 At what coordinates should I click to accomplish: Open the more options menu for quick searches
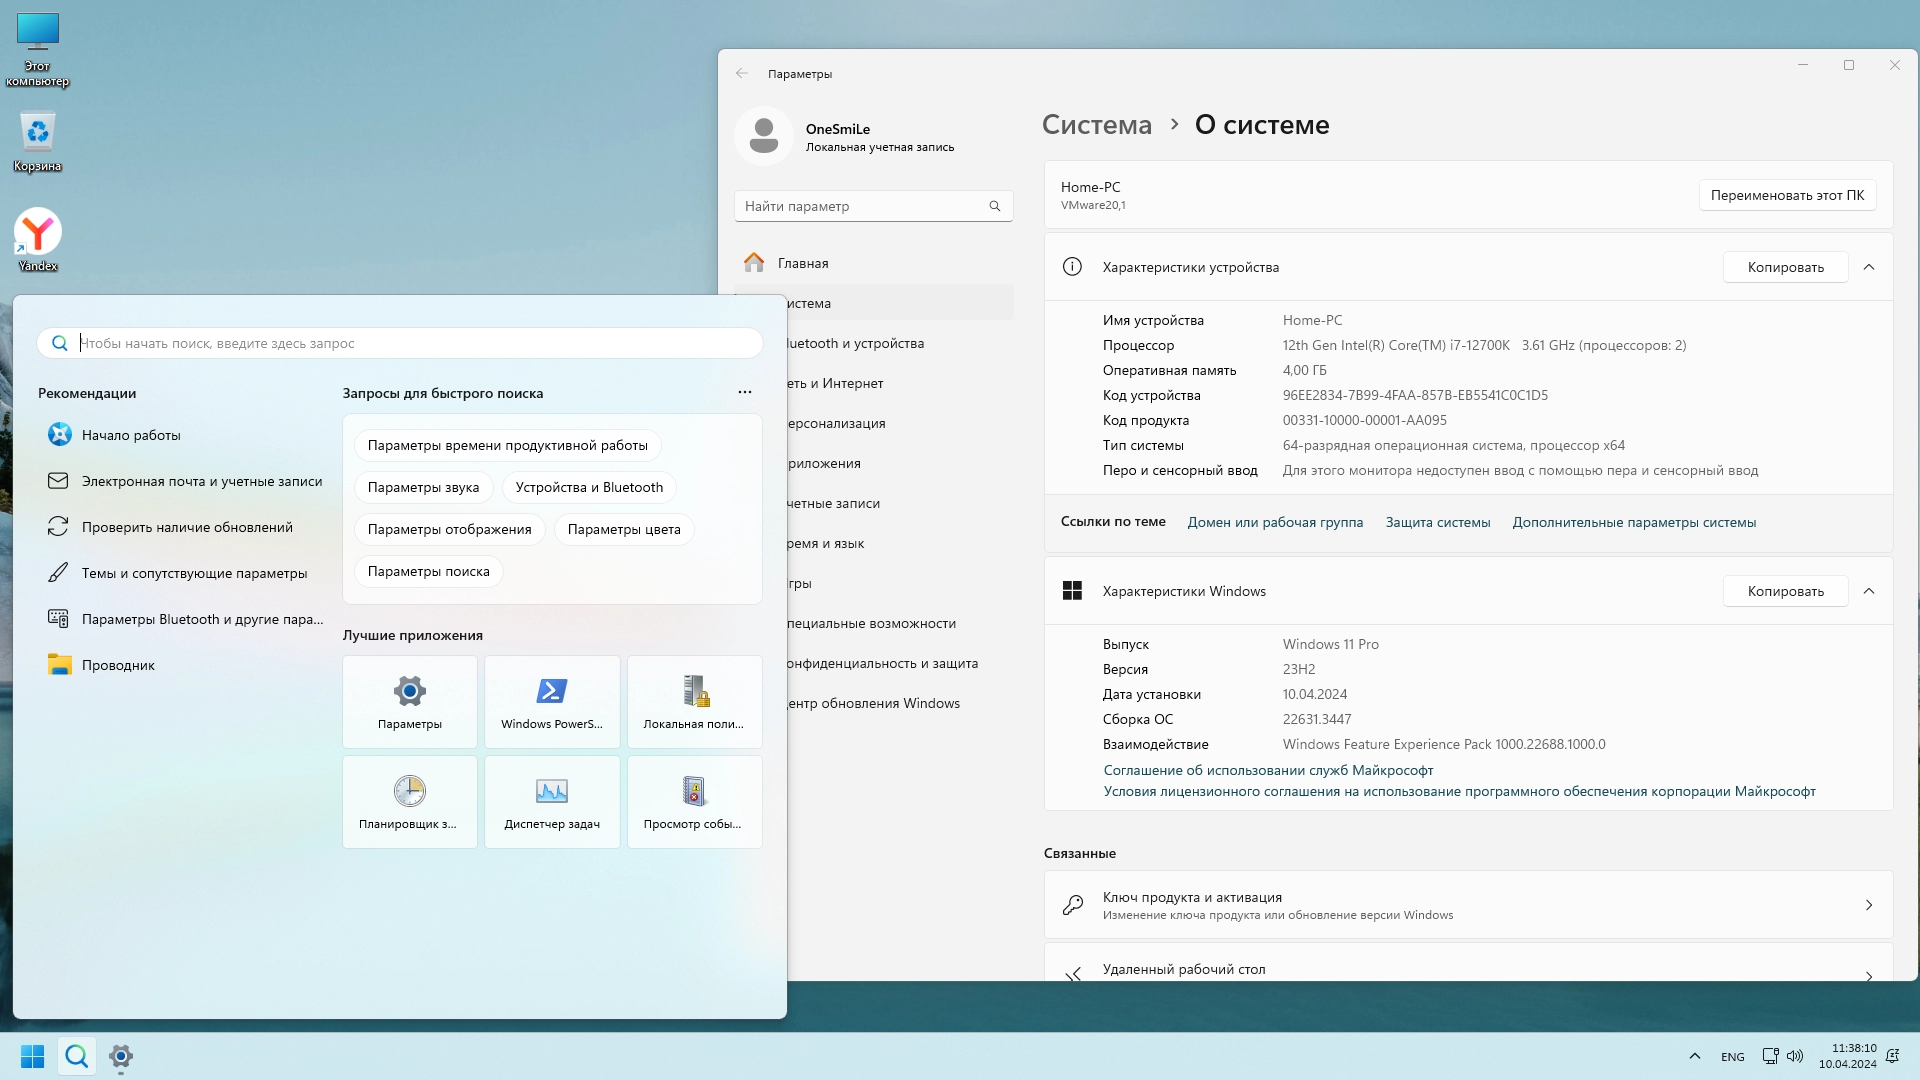pyautogui.click(x=745, y=393)
